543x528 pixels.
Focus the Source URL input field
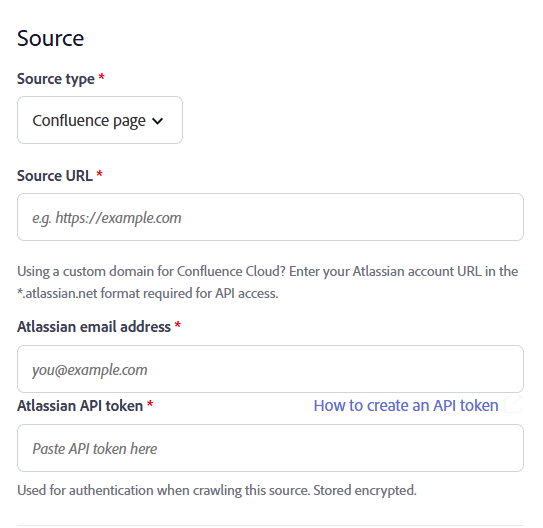coord(270,217)
